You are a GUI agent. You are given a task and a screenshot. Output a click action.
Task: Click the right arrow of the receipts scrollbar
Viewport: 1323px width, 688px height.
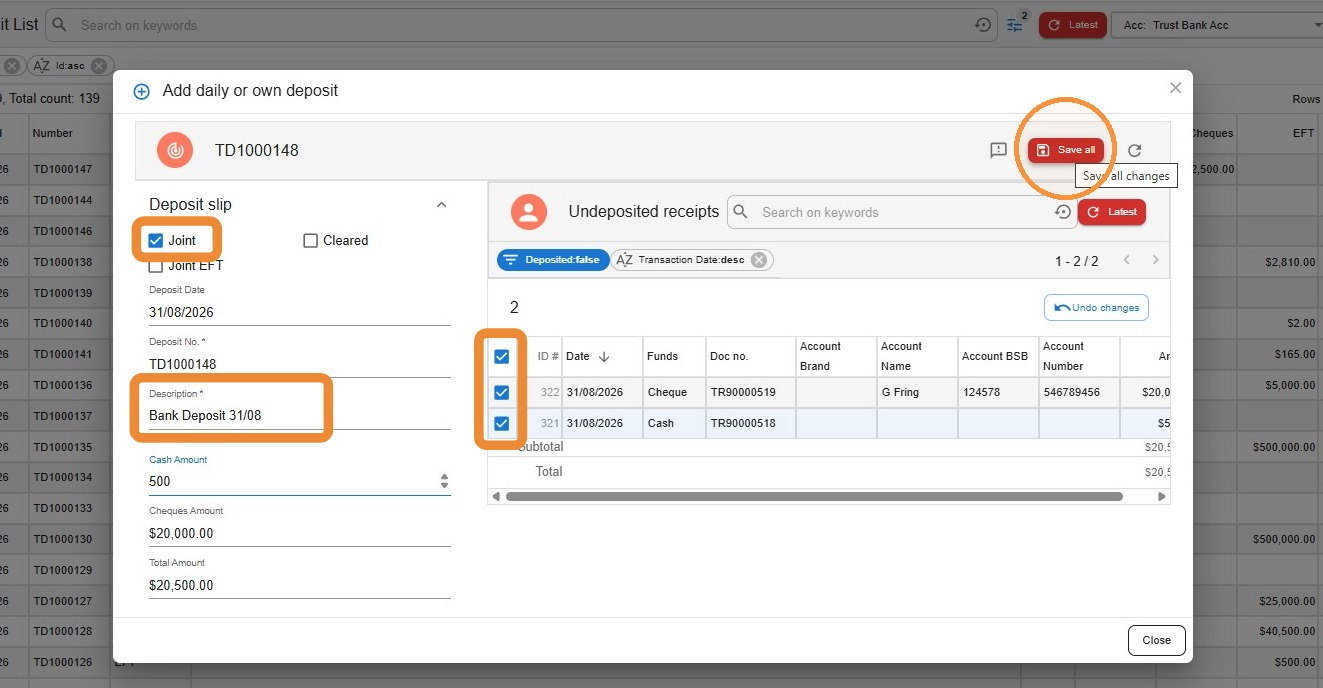(1161, 496)
